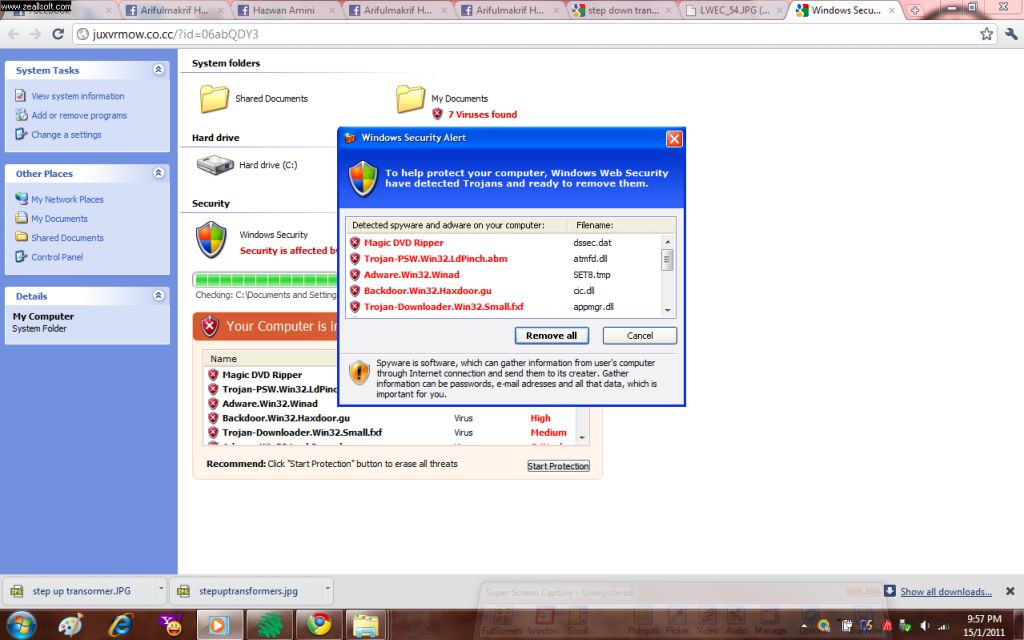Image resolution: width=1024 pixels, height=640 pixels.
Task: Open the Chrome wrench settings menu
Action: (1011, 34)
